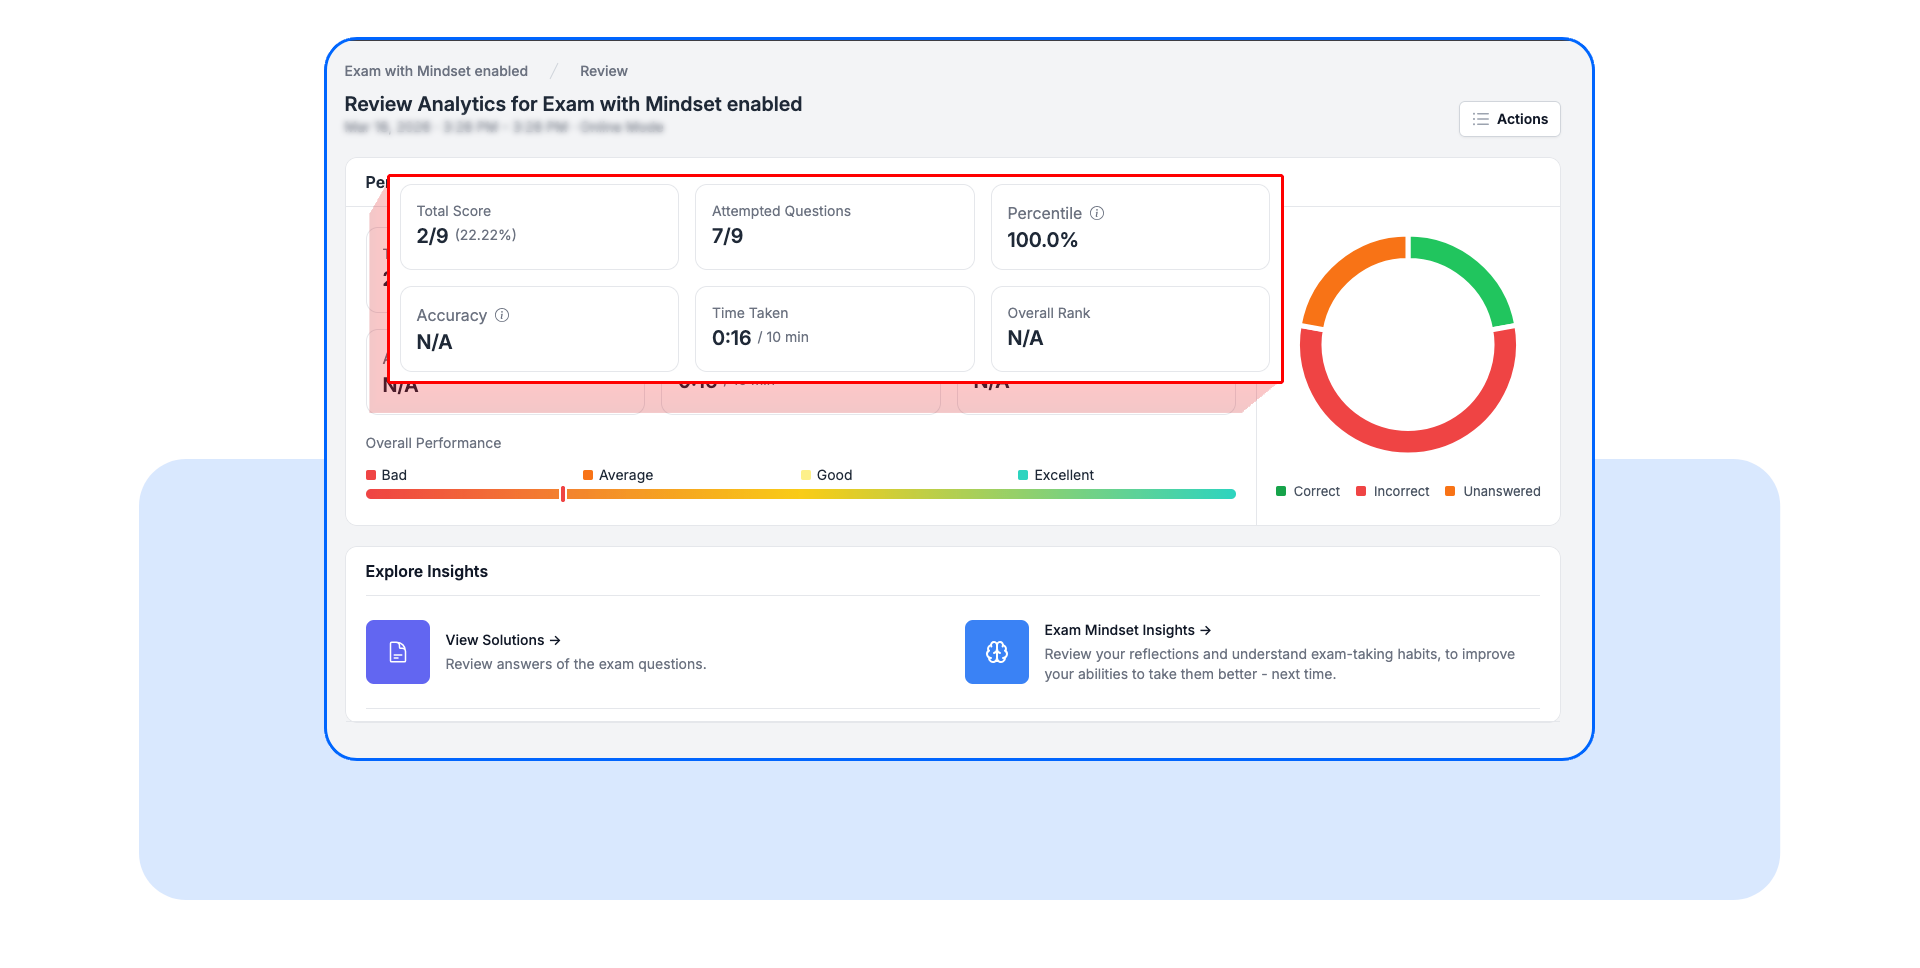The height and width of the screenshot is (968, 1920).
Task: Click the orange Unanswered legend marker
Action: 1450,491
